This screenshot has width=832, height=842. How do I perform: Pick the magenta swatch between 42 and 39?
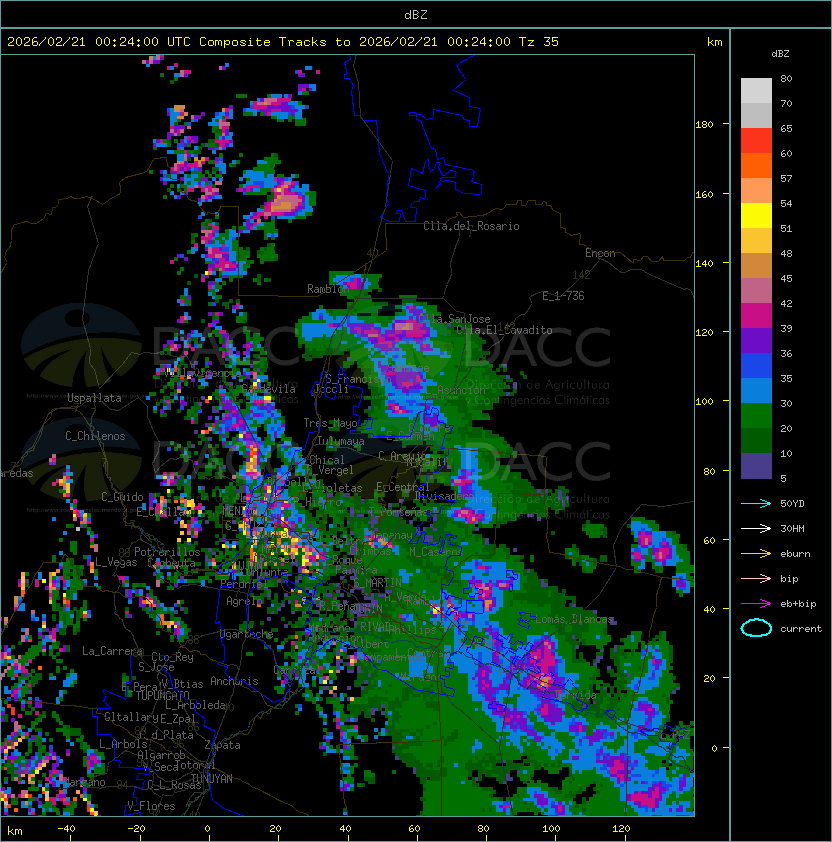click(756, 316)
